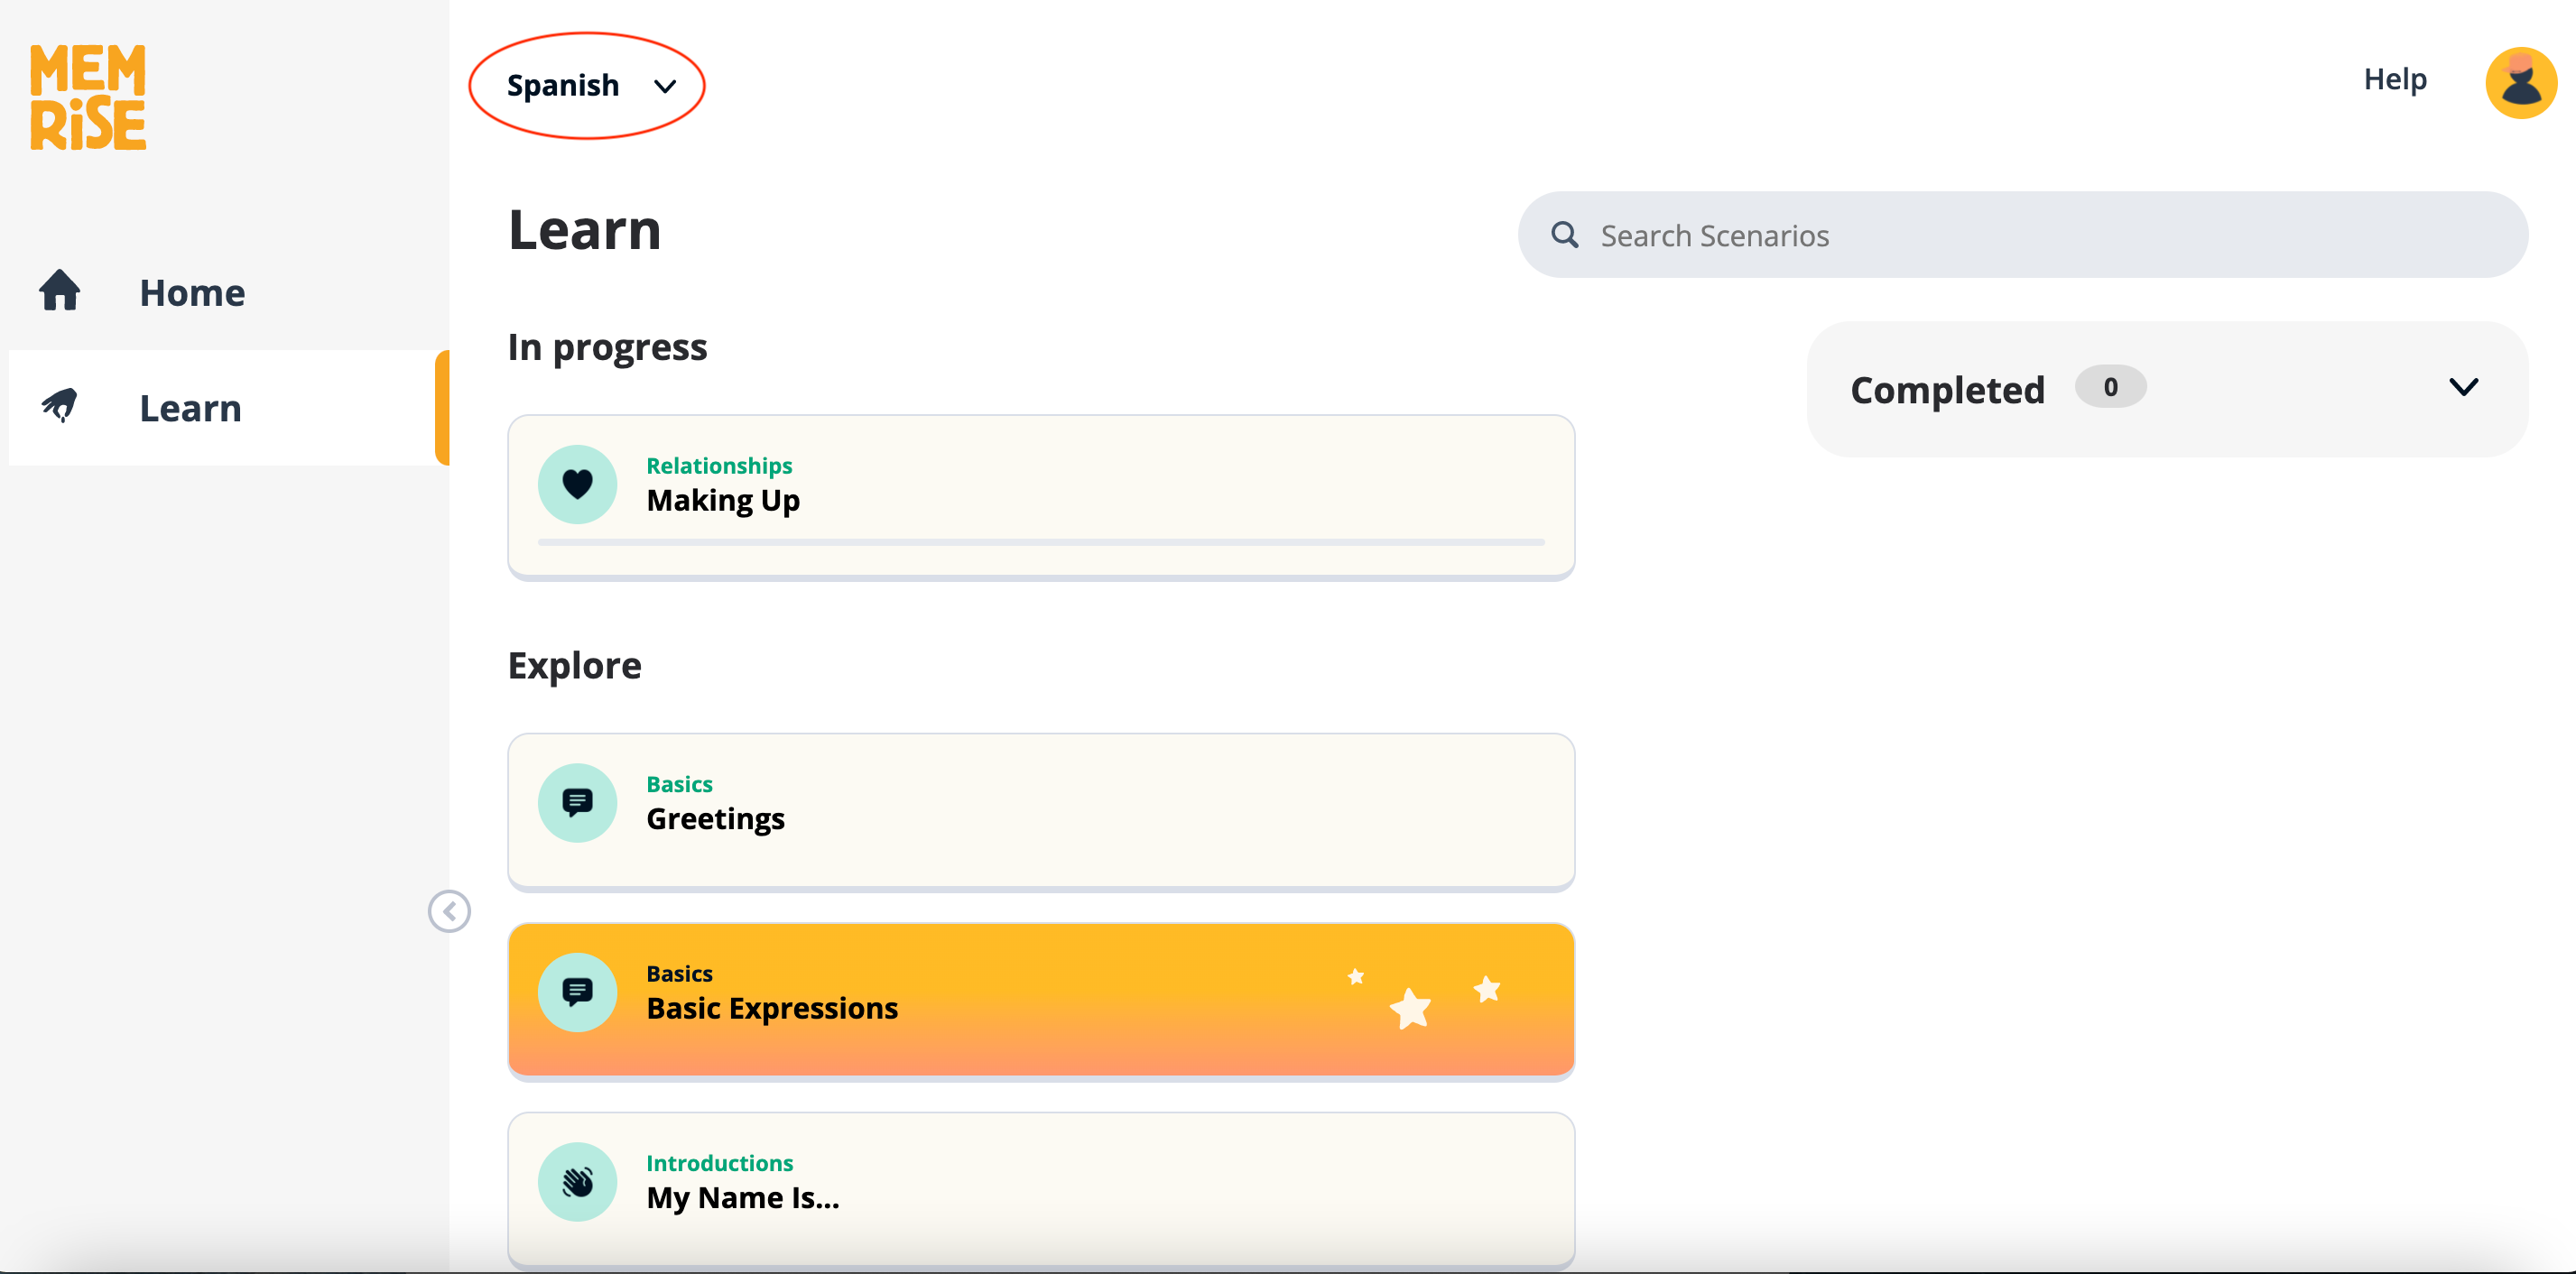This screenshot has width=2576, height=1274.
Task: Click the Home house icon
Action: click(60, 291)
